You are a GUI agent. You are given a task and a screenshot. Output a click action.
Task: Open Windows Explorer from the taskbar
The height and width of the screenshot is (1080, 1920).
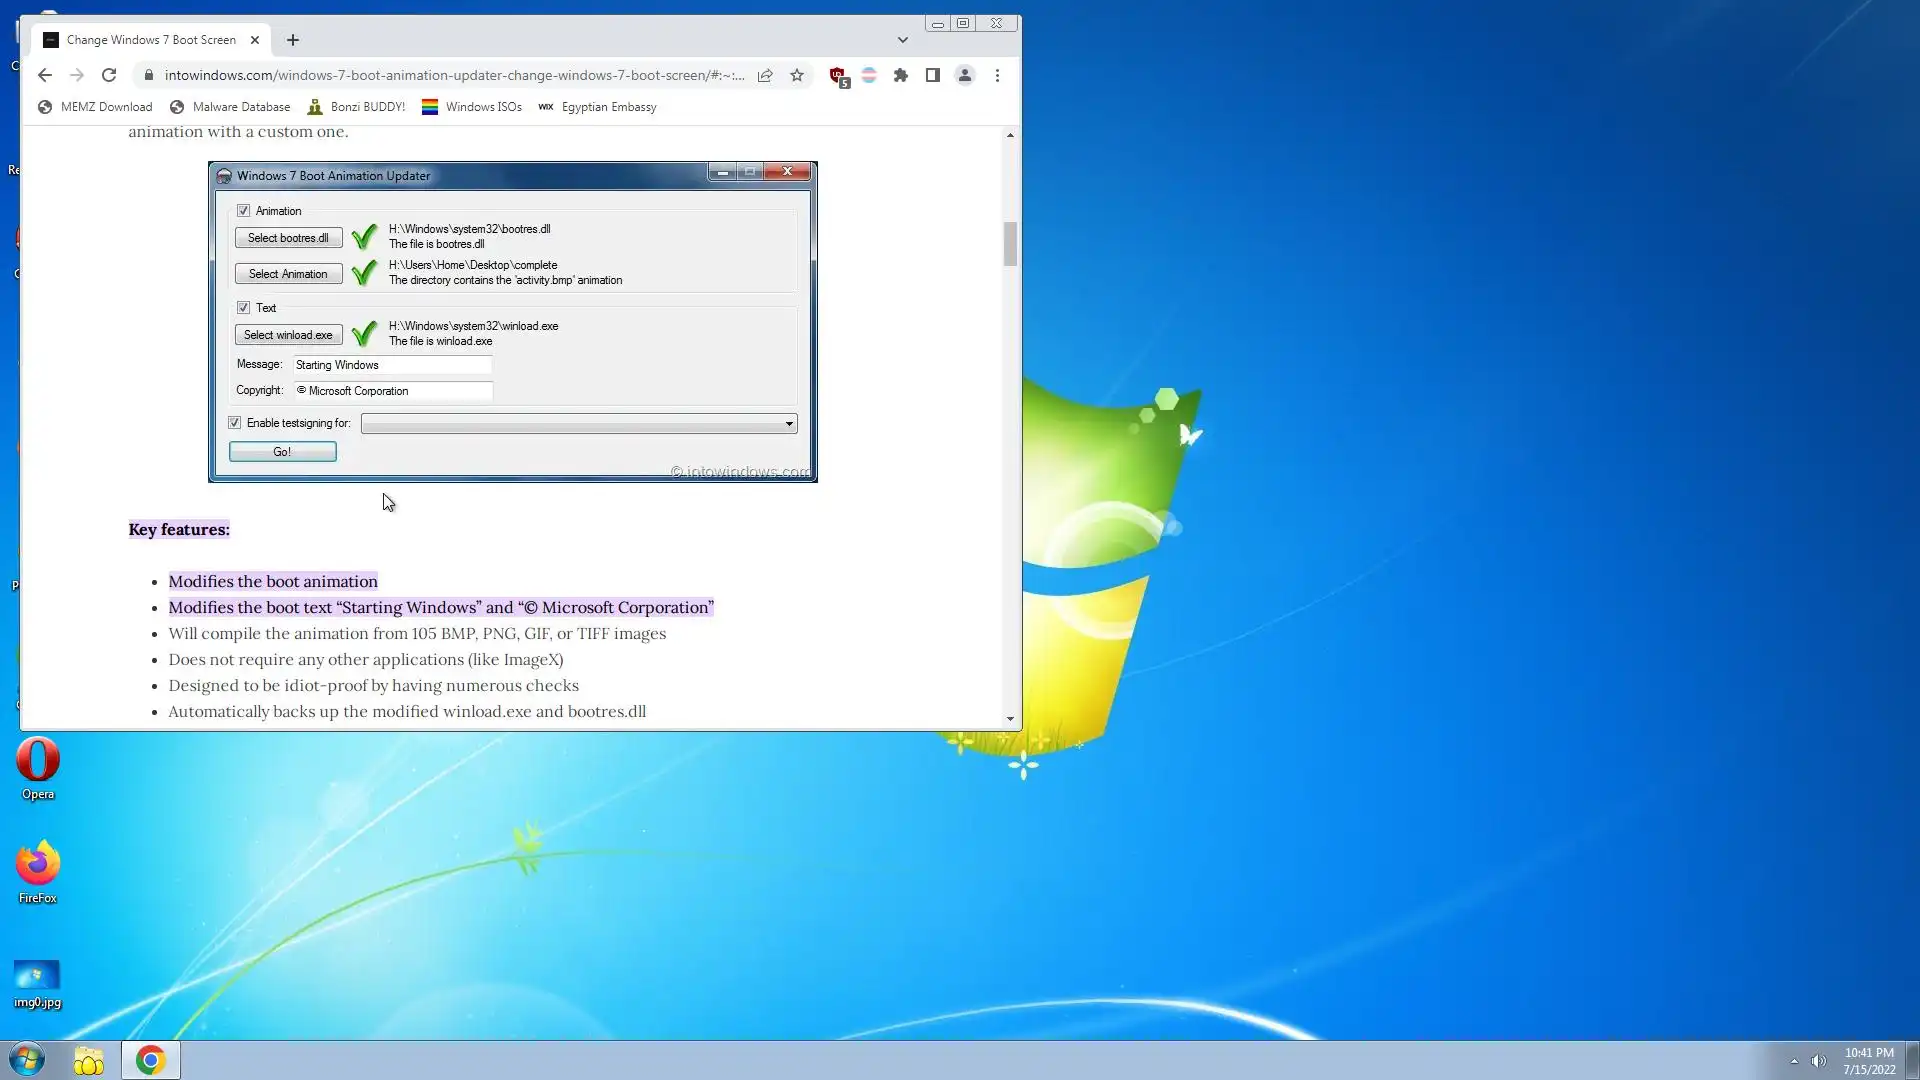point(89,1060)
